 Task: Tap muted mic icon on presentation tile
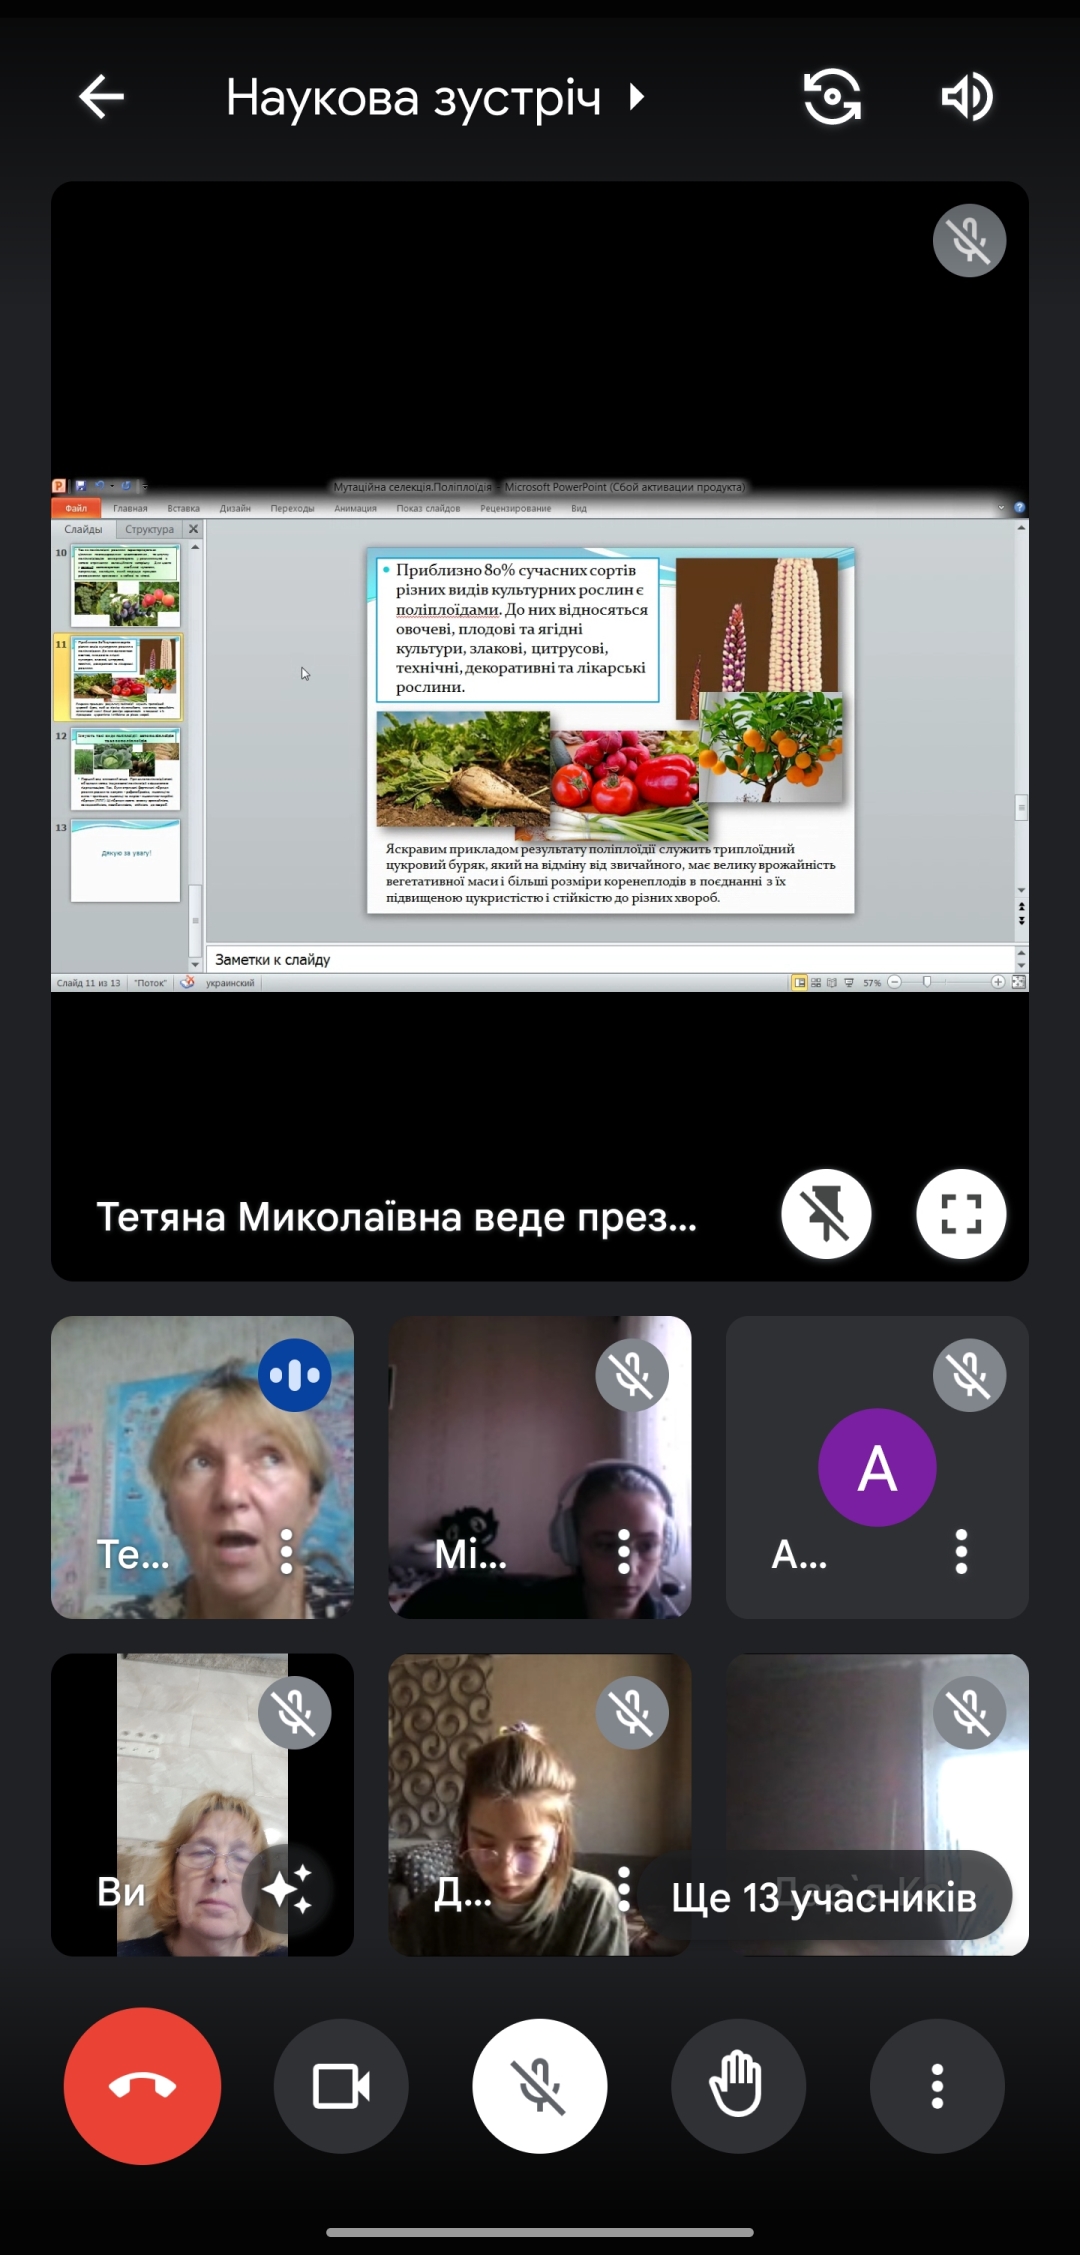pos(969,240)
